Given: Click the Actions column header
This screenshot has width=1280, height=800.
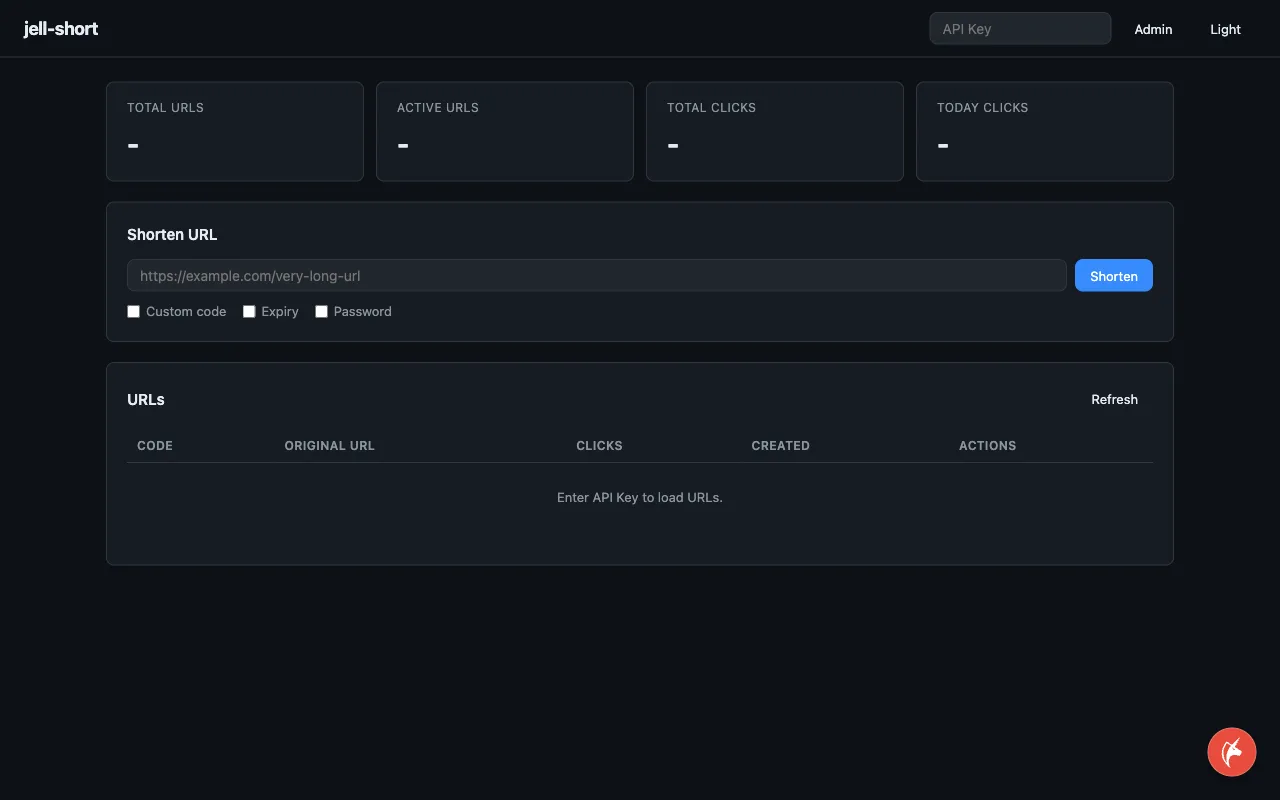Looking at the screenshot, I should 987,446.
